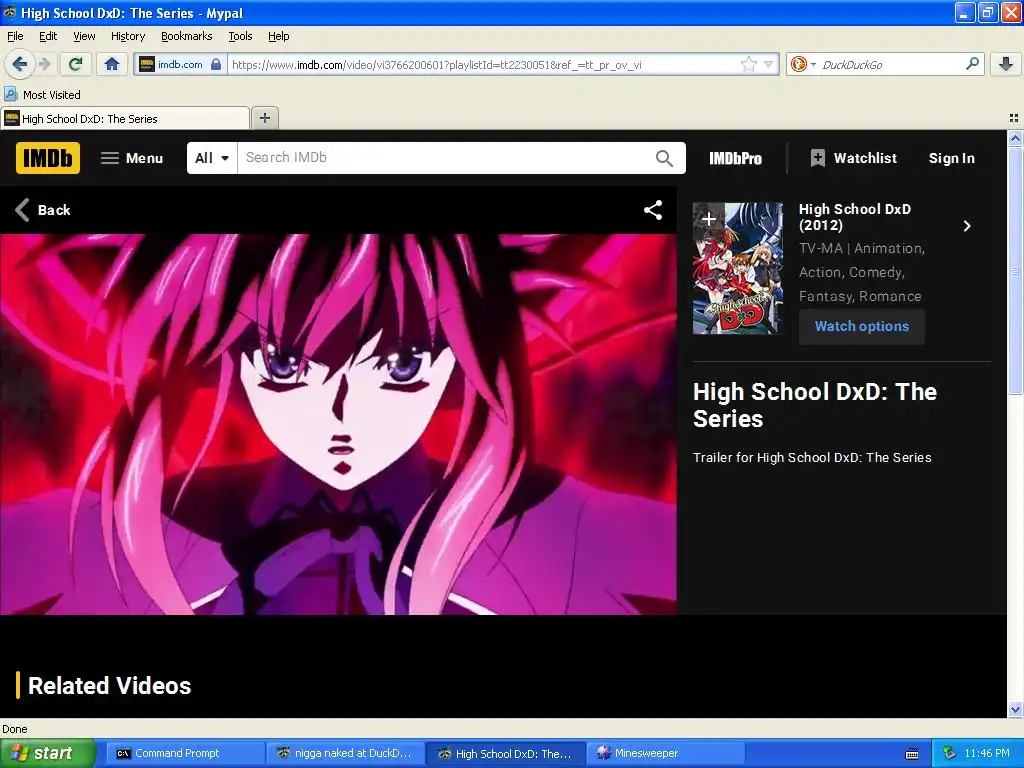Bookmark this page with the star icon
Viewport: 1024px width, 768px height.
coord(748,64)
